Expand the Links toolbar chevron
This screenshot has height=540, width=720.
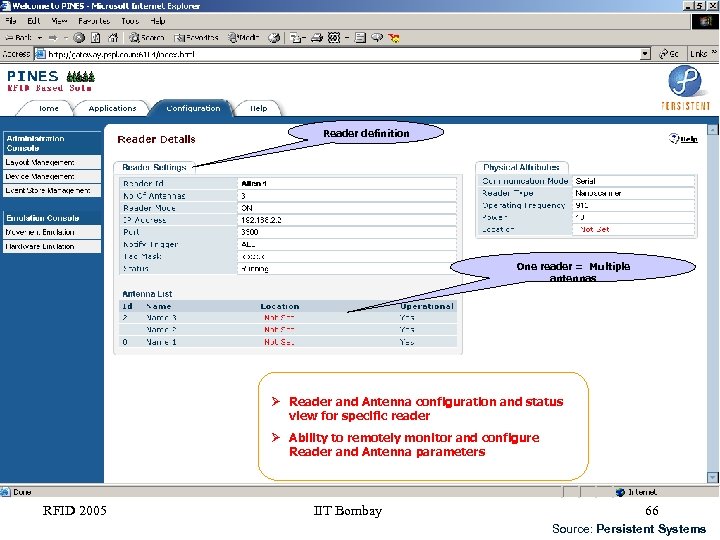pyautogui.click(x=714, y=53)
